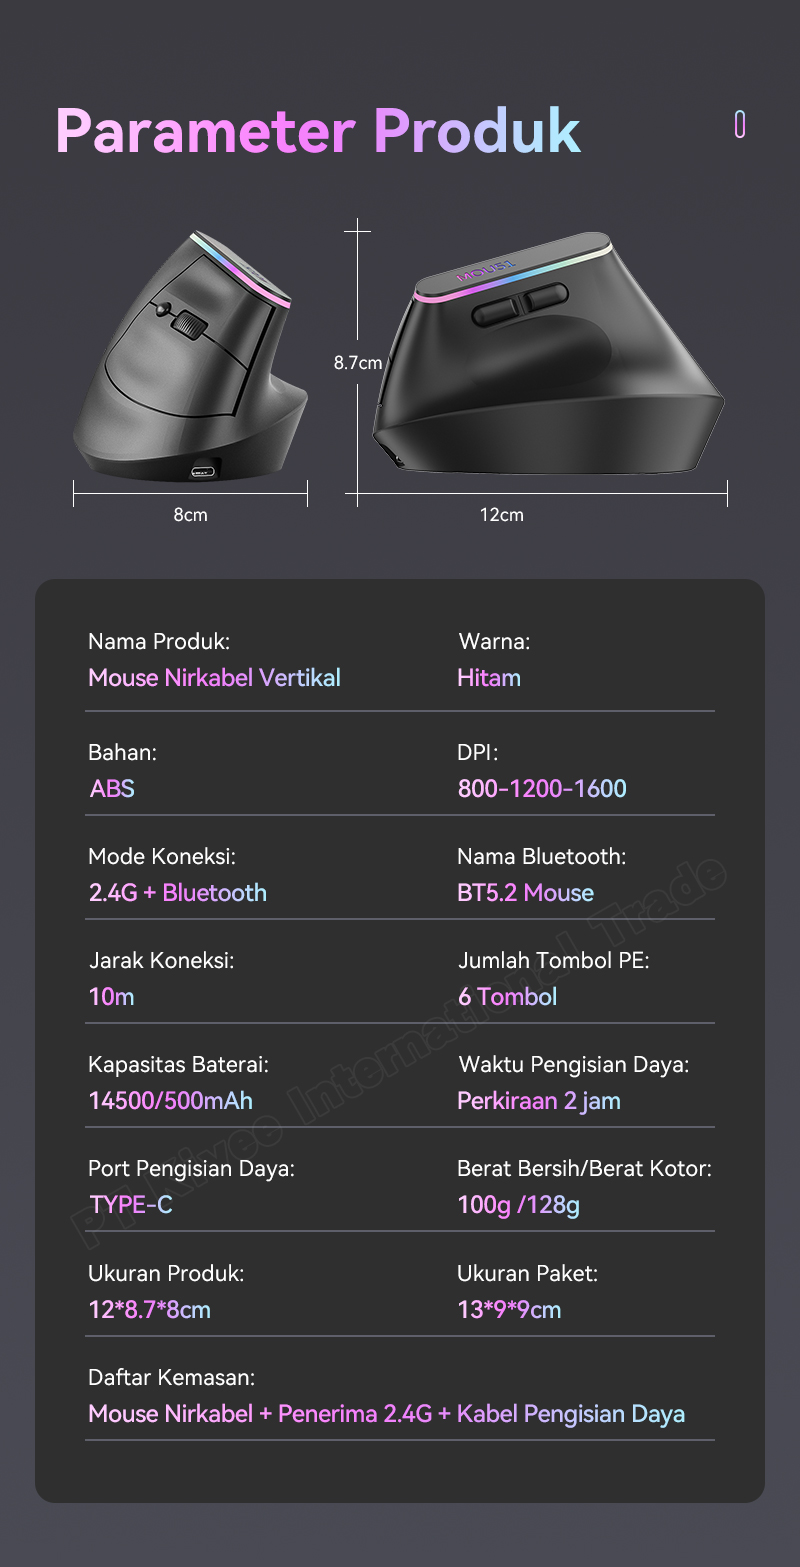Screen dimensions: 800x1567
Task: Click the pill-shaped icon beside the title
Action: 740,125
